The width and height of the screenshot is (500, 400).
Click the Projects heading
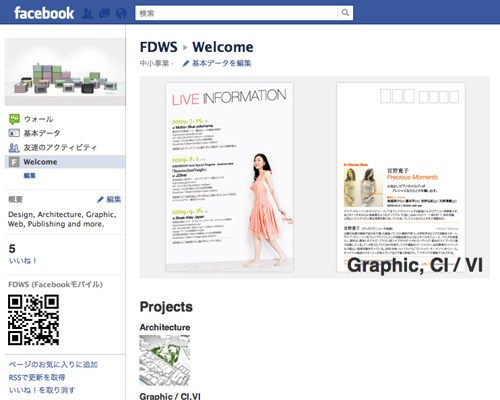[166, 307]
